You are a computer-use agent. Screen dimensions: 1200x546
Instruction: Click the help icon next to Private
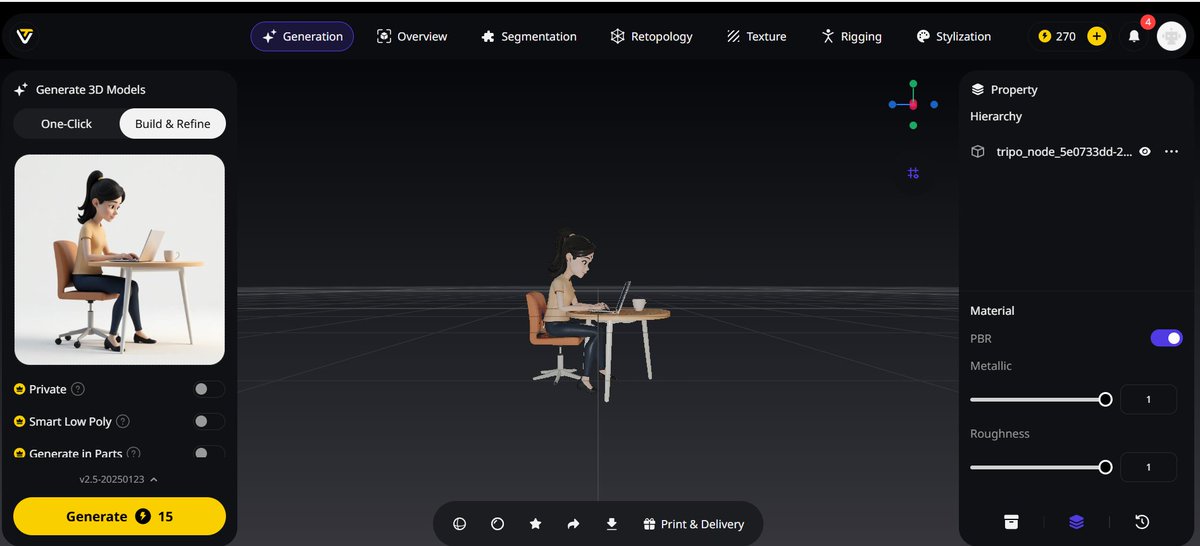[x=78, y=389]
